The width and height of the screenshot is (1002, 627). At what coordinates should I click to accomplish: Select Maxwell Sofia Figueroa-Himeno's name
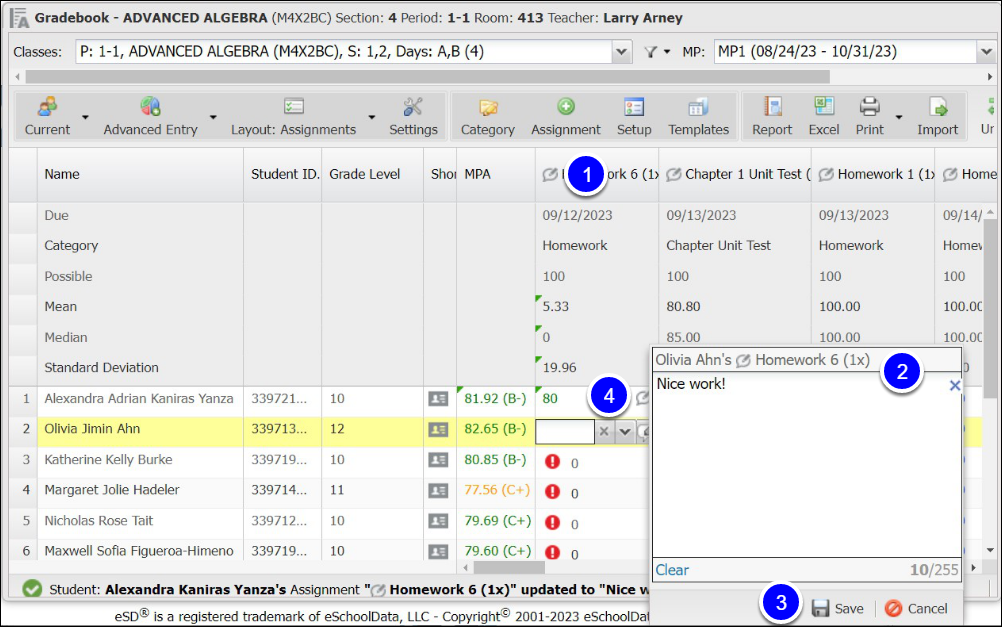(139, 551)
